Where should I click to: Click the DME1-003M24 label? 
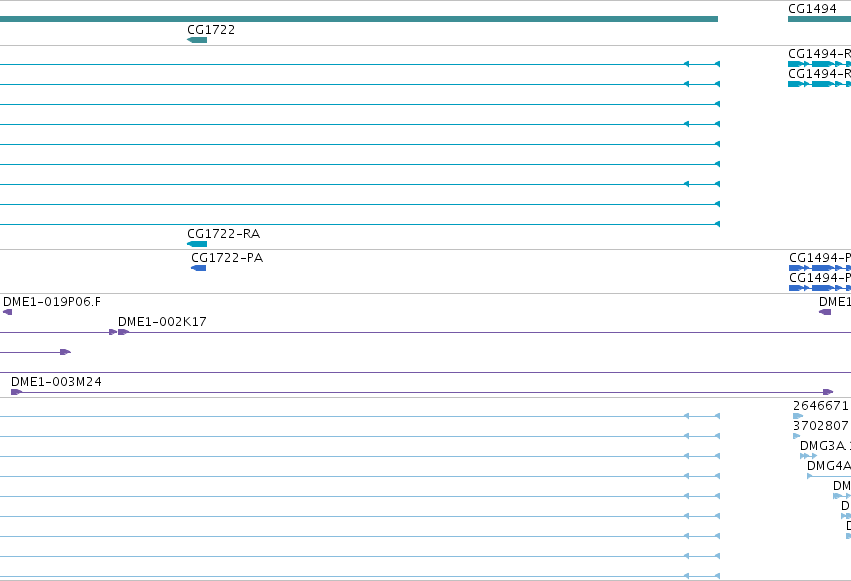(x=56, y=382)
